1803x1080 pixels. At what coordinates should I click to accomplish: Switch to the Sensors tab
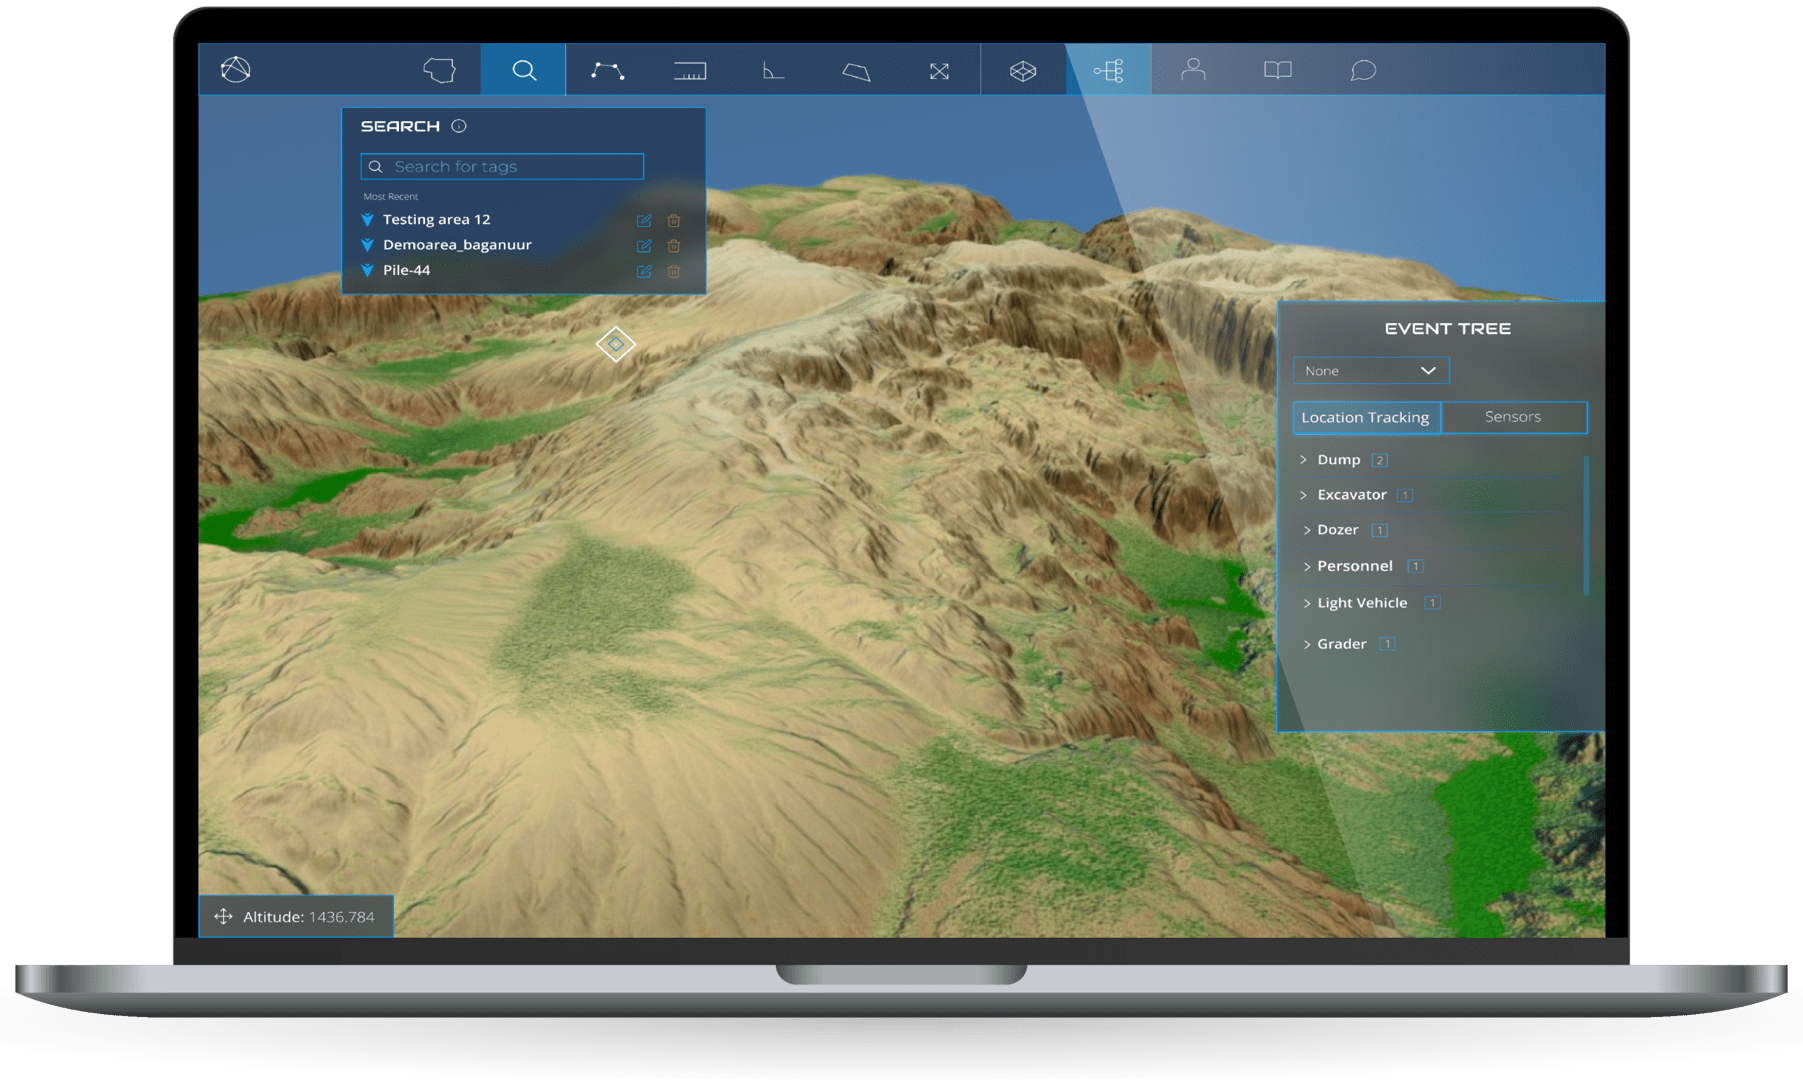pyautogui.click(x=1512, y=417)
